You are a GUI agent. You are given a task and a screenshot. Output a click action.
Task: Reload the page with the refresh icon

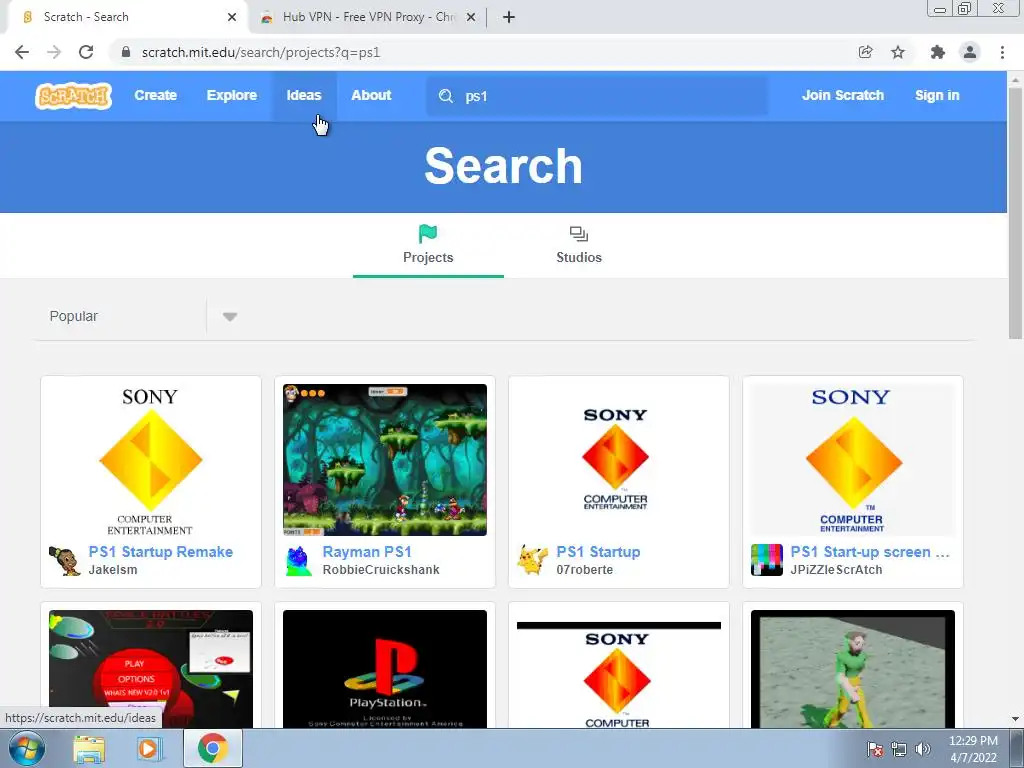[x=86, y=52]
